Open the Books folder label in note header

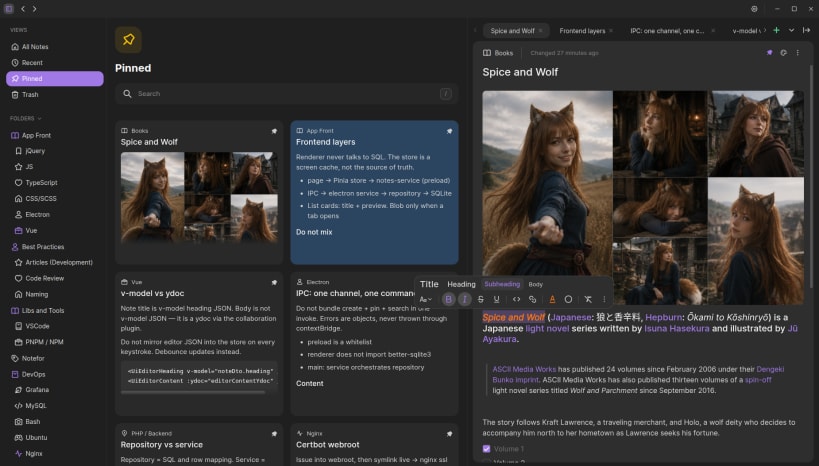498,53
